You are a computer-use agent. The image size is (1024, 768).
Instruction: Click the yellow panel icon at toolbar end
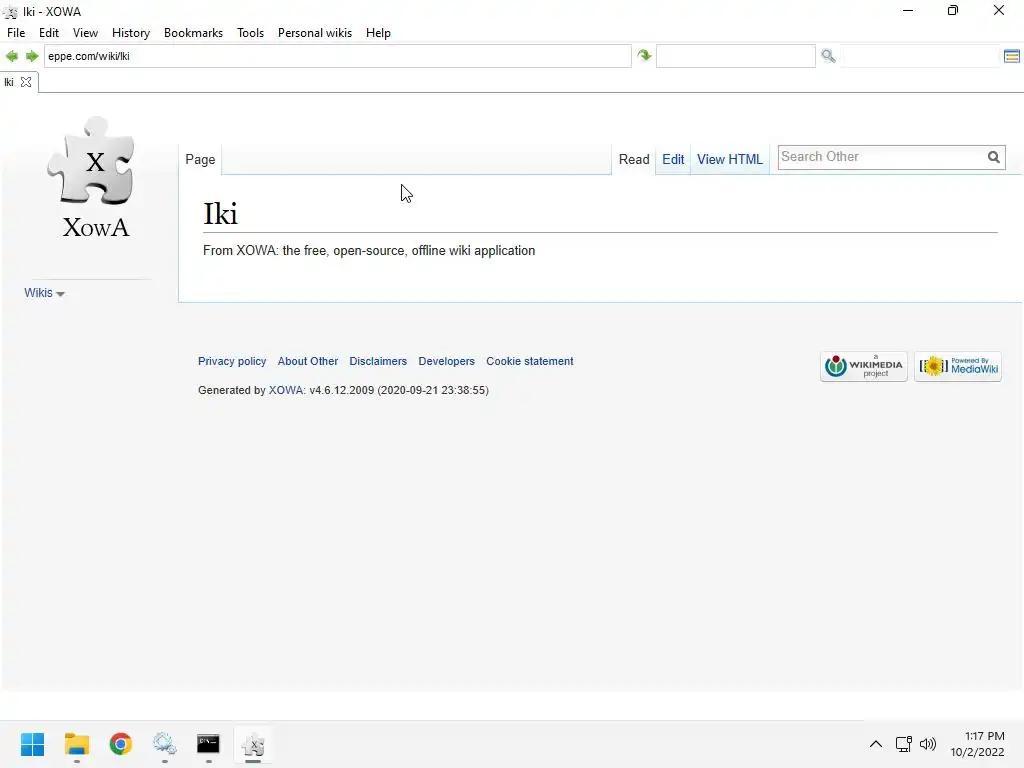pos(1012,56)
